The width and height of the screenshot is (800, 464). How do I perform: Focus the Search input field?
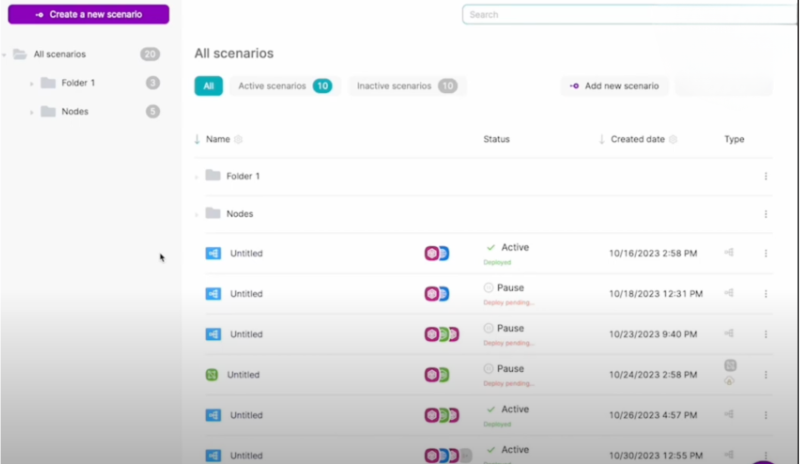[630, 14]
